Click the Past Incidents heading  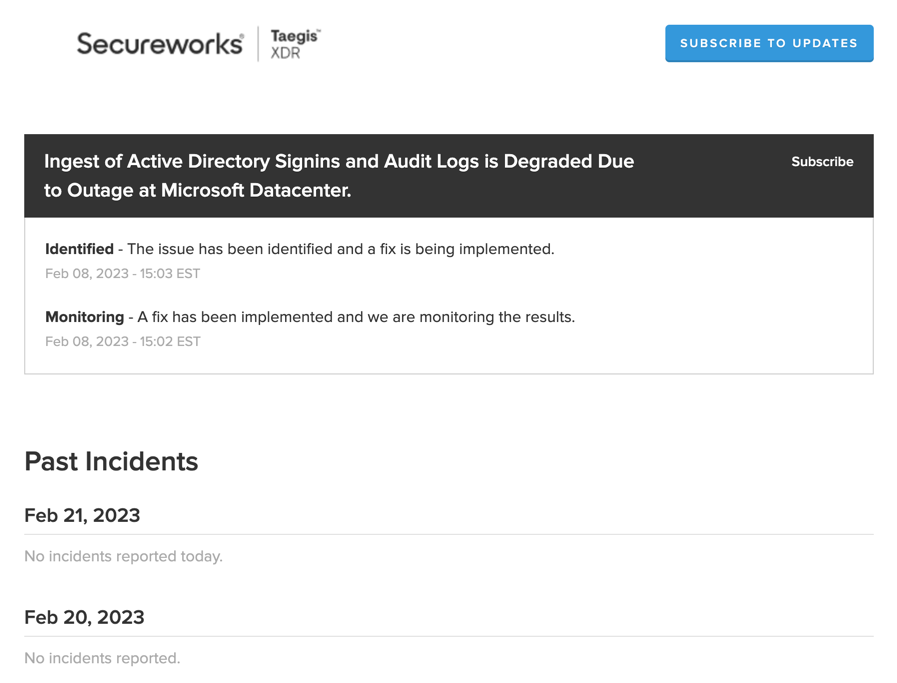(x=111, y=462)
